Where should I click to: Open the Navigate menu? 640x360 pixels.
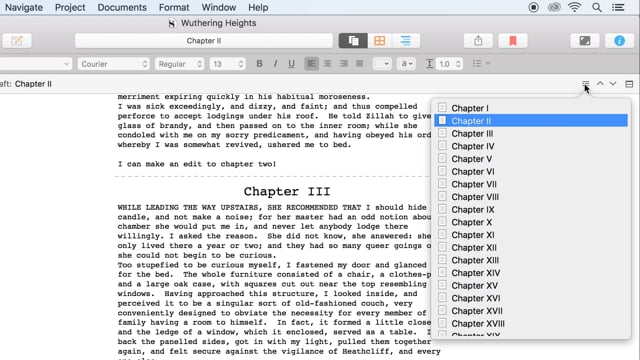click(x=24, y=7)
